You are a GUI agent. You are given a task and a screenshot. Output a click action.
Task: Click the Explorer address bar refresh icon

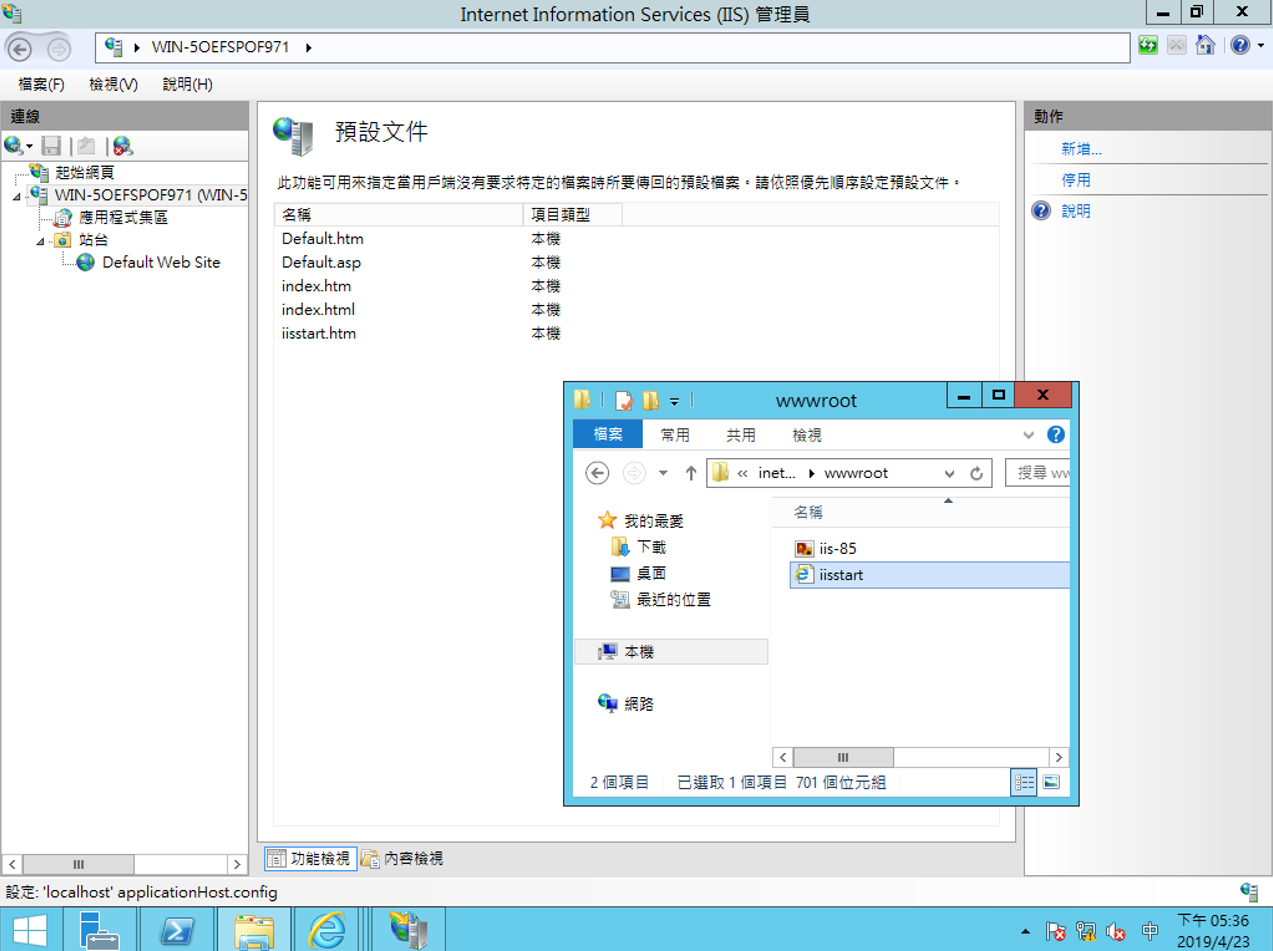pos(976,473)
